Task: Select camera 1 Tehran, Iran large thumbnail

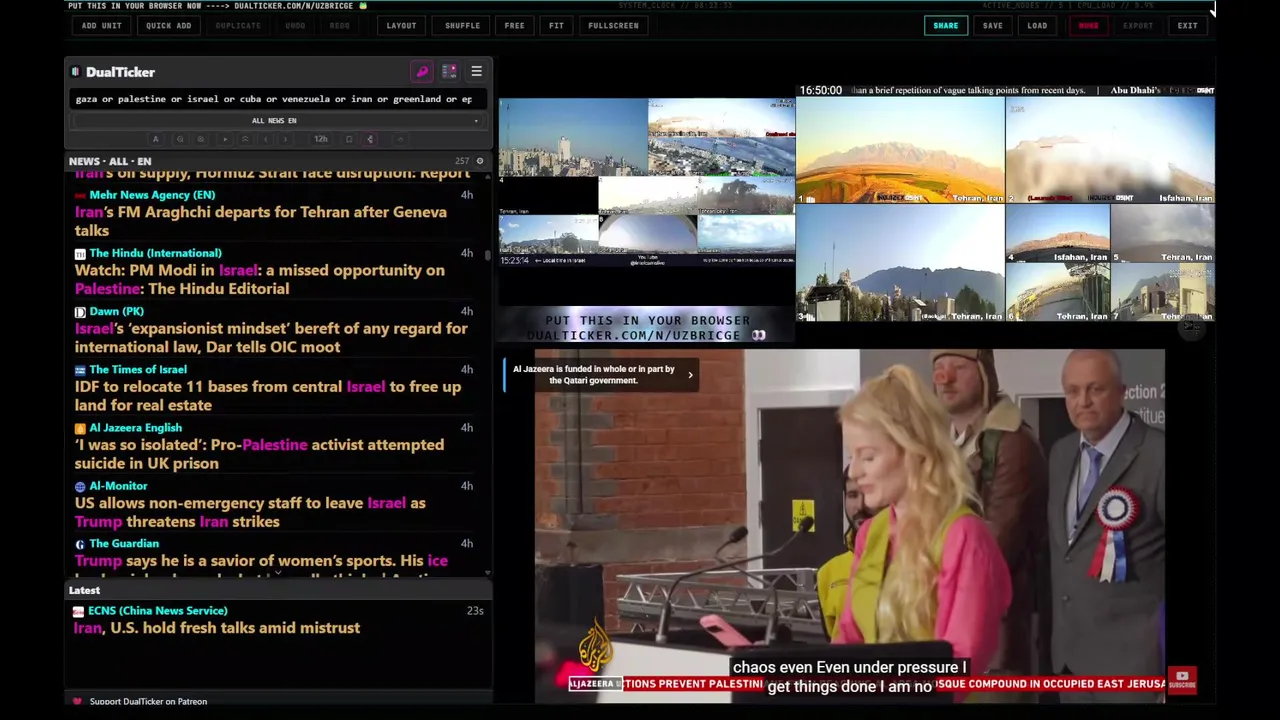Action: [x=900, y=150]
